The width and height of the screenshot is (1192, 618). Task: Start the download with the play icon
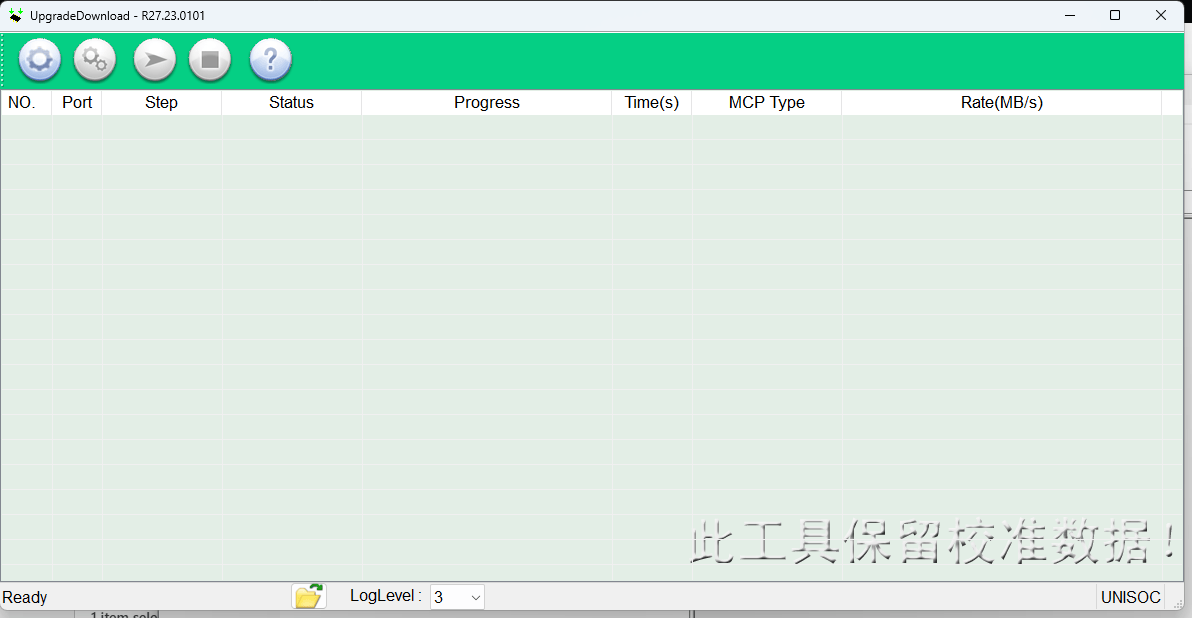154,60
